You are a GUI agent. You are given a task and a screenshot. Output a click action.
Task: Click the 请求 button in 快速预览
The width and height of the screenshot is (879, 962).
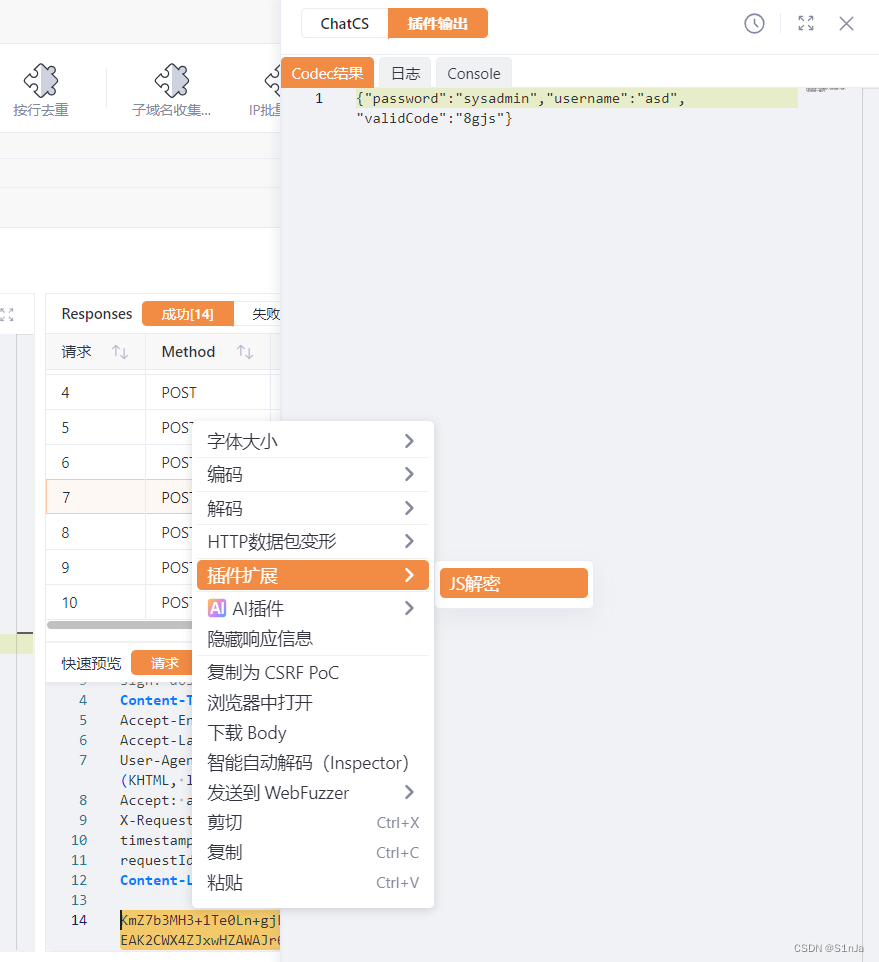pyautogui.click(x=164, y=663)
